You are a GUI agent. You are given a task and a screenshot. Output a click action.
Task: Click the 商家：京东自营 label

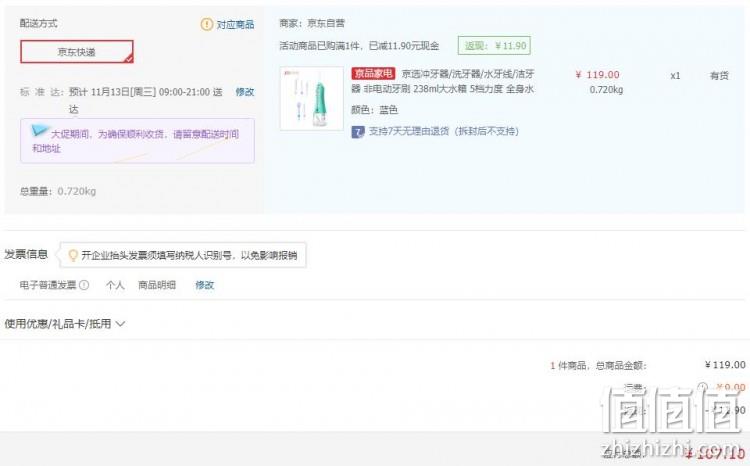click(312, 23)
